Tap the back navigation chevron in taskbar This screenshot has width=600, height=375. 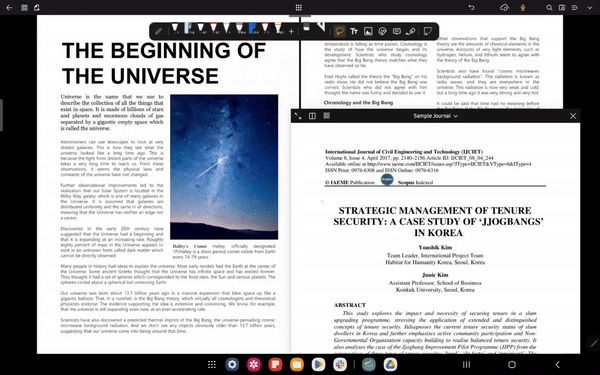coord(558,365)
